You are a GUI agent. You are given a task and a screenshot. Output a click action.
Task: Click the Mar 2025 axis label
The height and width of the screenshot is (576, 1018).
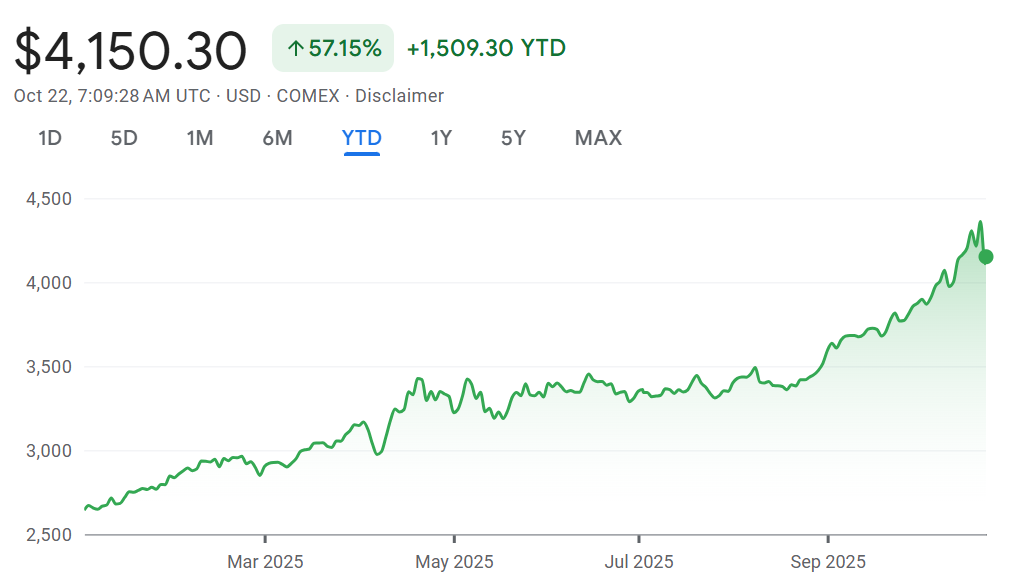coord(265,562)
